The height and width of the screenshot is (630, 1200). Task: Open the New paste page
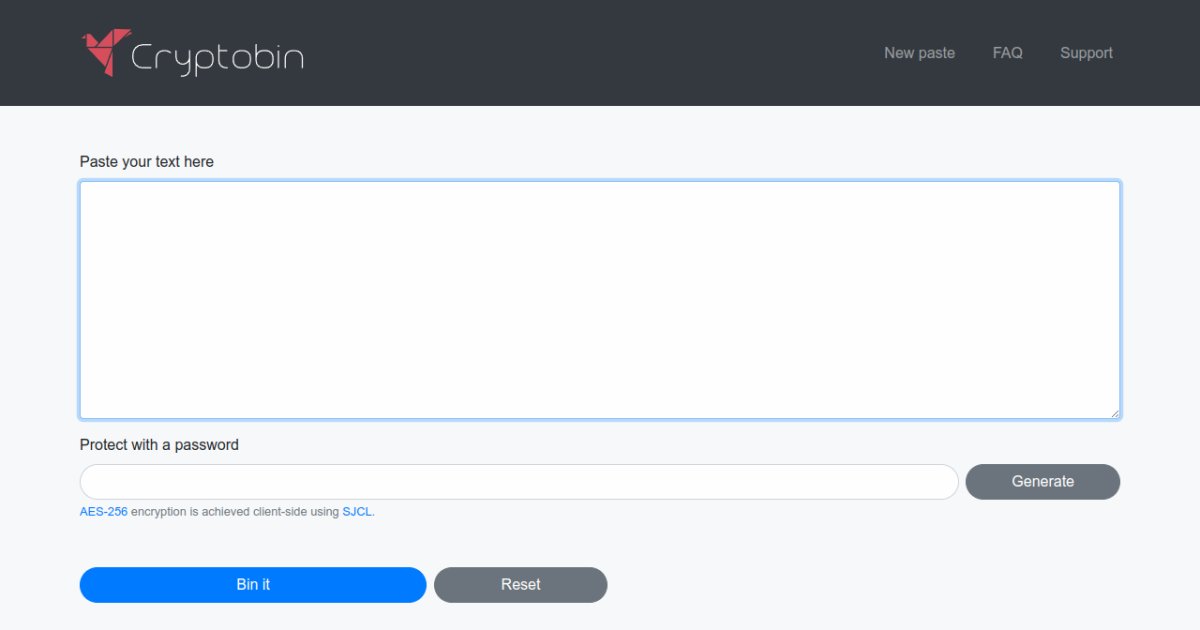point(919,53)
